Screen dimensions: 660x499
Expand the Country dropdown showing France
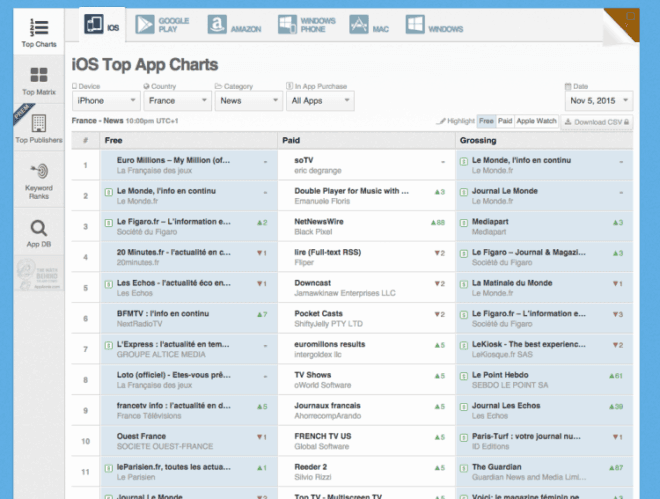[x=174, y=101]
